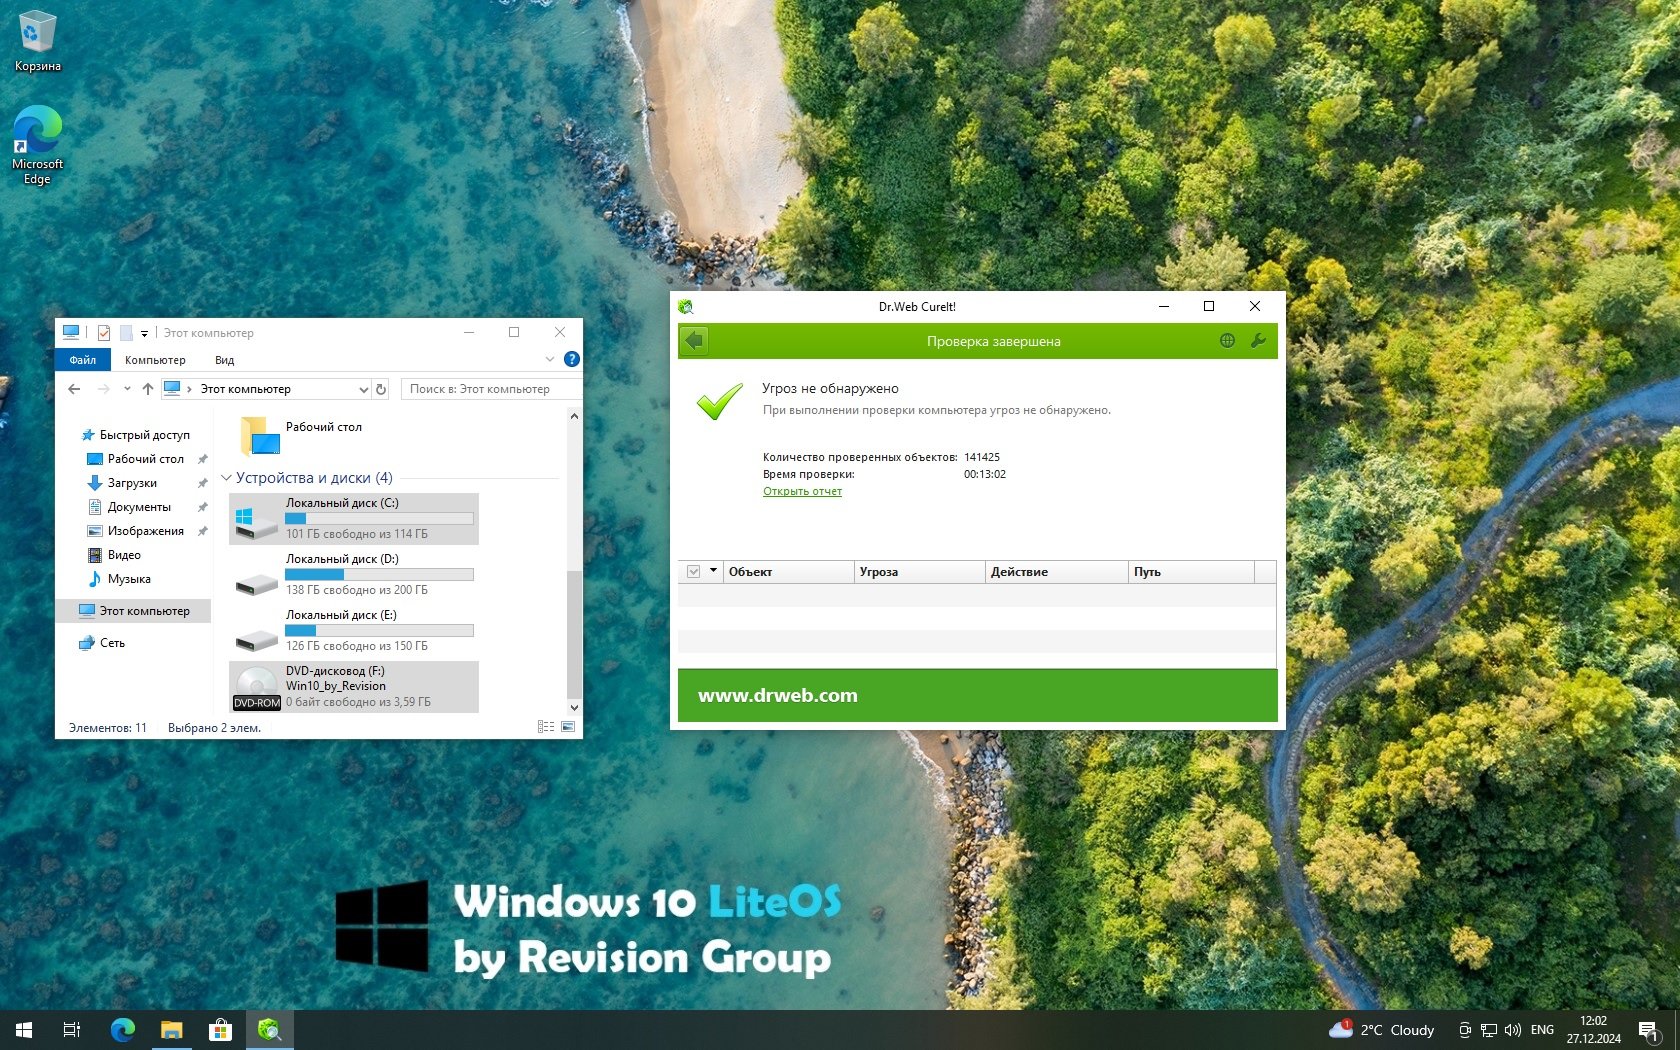Click the Explorer help question mark icon

click(571, 359)
